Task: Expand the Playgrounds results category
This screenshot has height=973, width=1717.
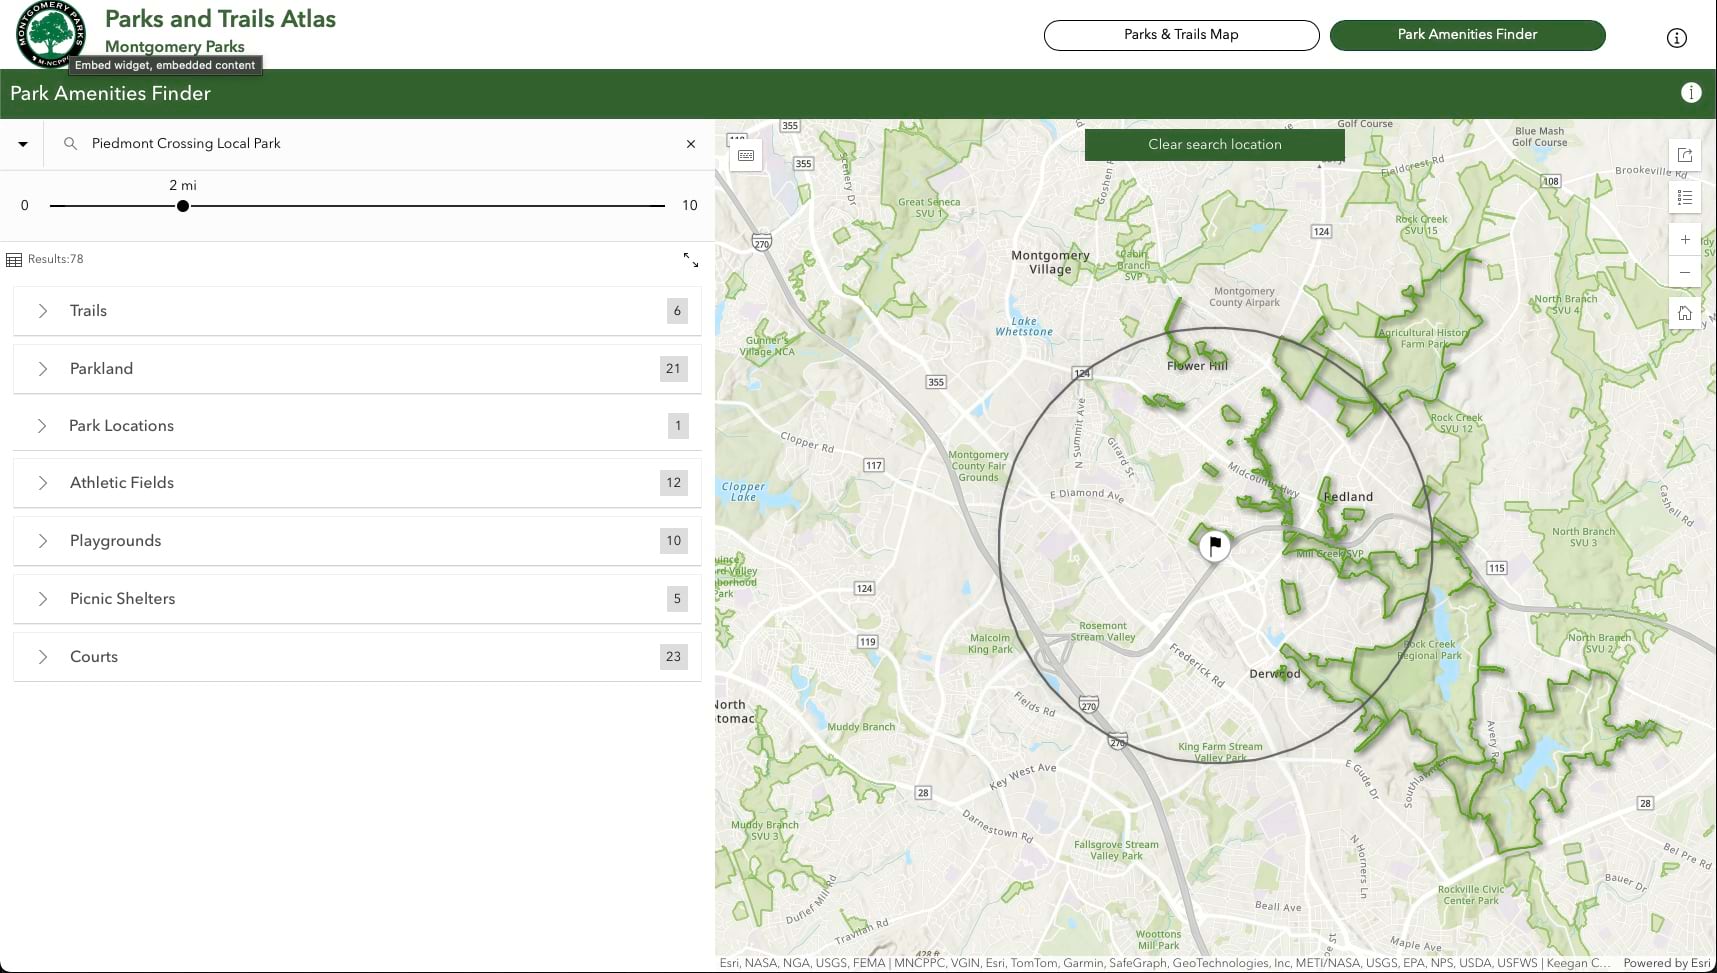Action: point(43,540)
